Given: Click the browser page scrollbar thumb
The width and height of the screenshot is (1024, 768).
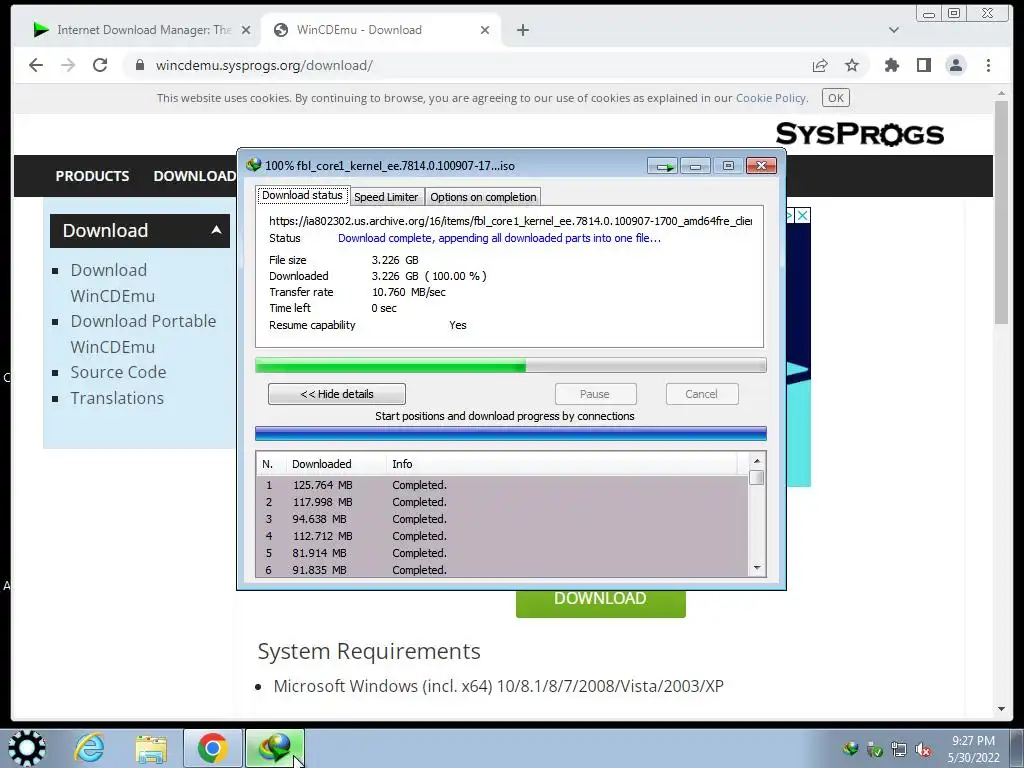Looking at the screenshot, I should click(x=1002, y=212).
